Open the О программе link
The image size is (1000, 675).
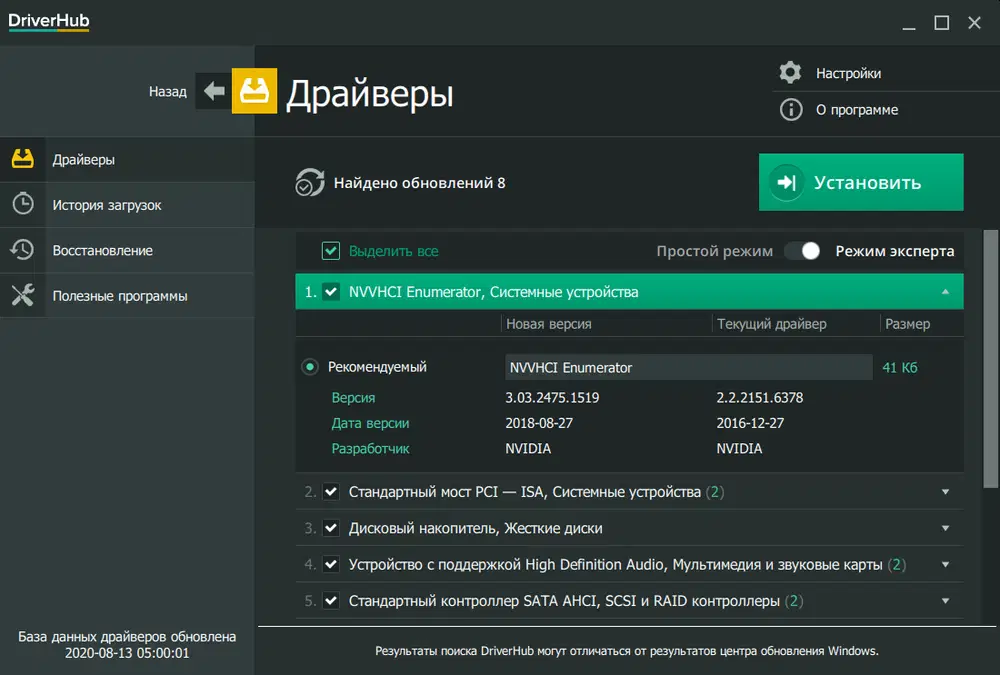tap(857, 110)
